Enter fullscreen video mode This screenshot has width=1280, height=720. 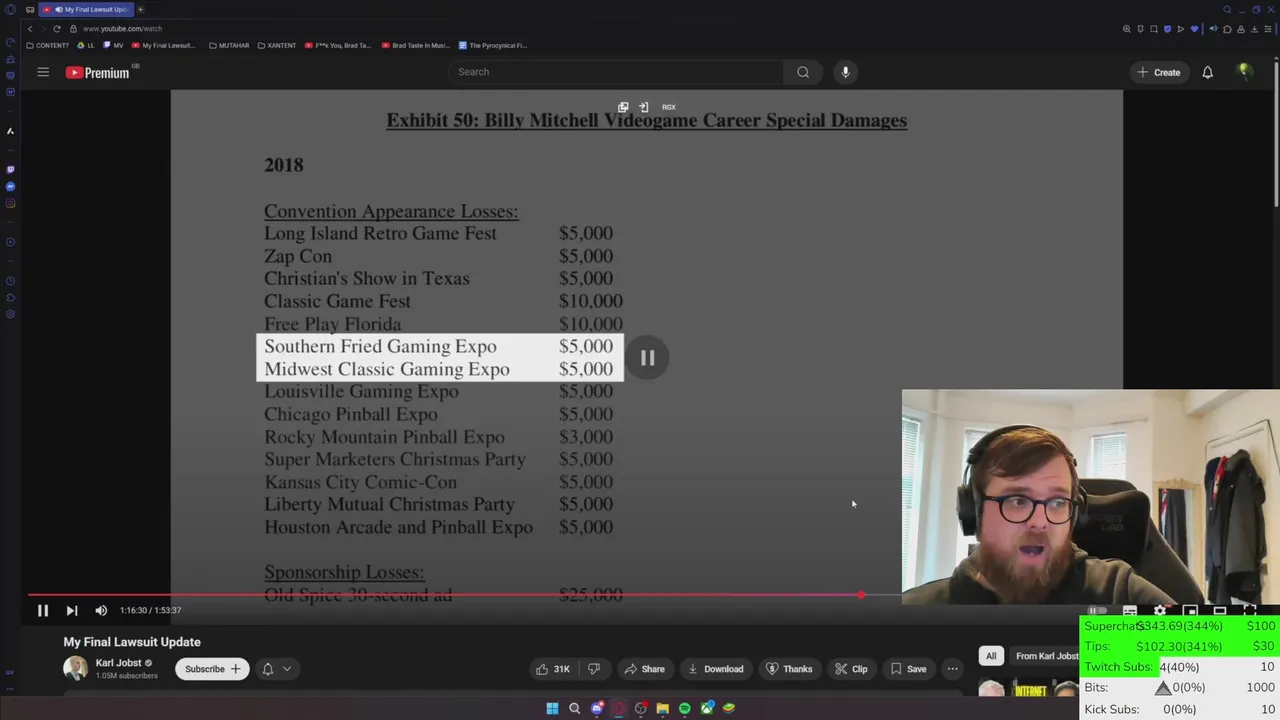click(1250, 610)
